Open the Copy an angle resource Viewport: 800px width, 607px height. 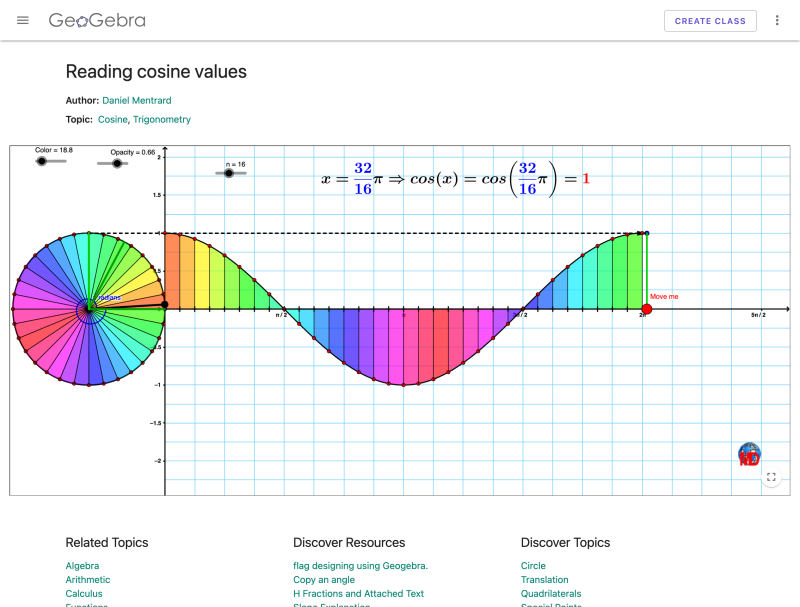pos(324,579)
